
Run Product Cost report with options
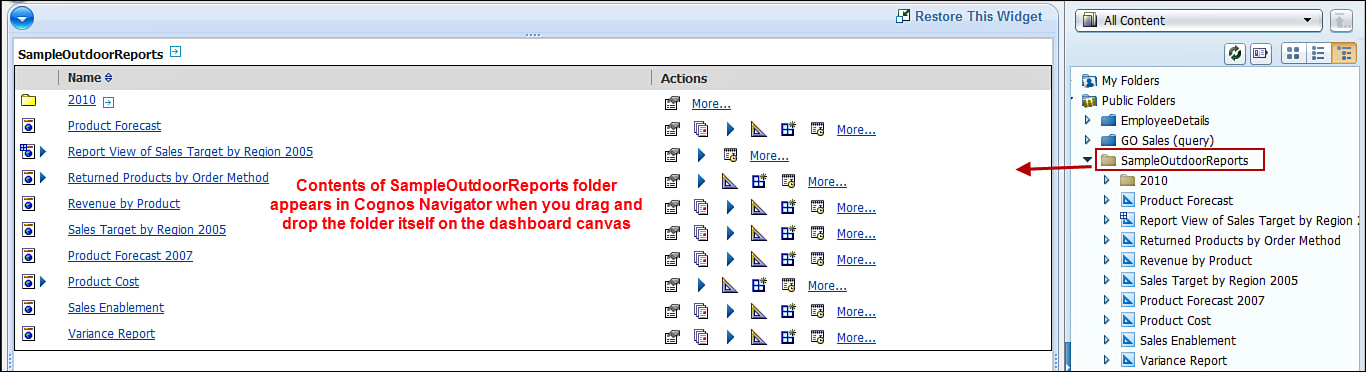[701, 285]
